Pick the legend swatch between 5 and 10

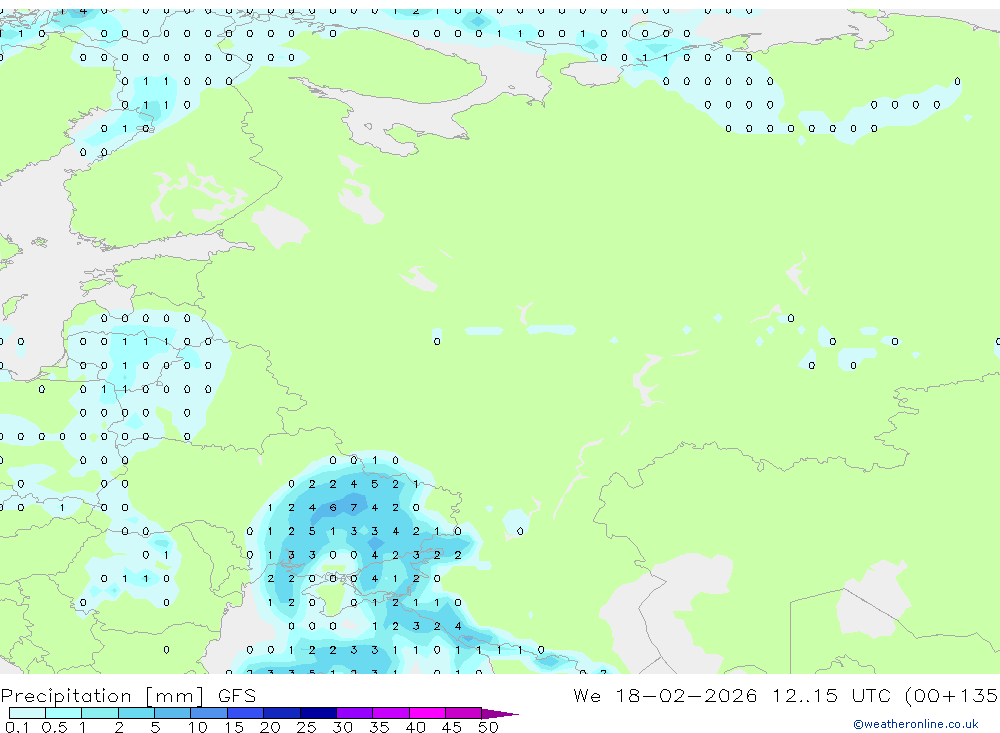(x=173, y=713)
